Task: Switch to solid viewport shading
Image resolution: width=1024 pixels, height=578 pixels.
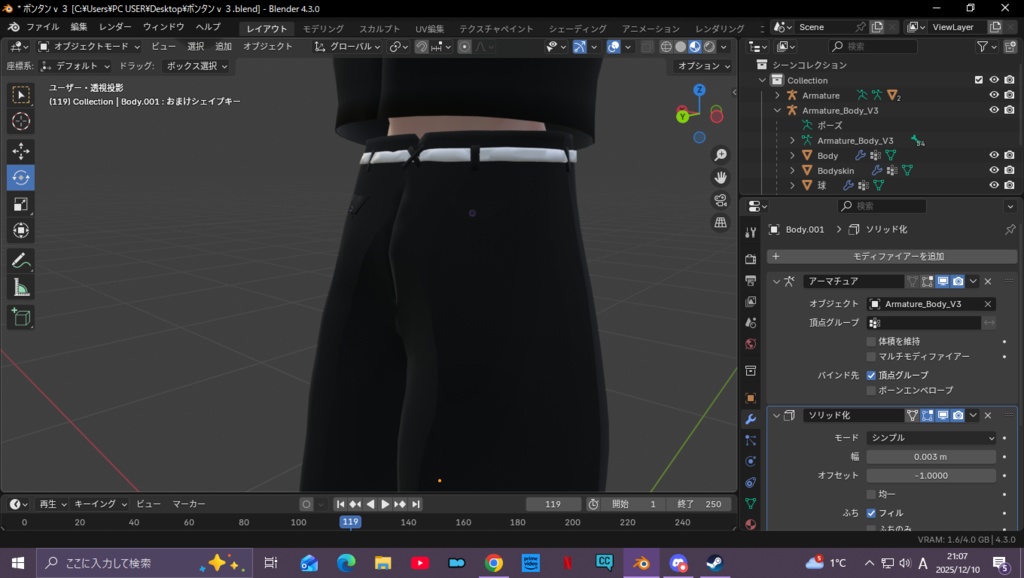Action: 680,47
